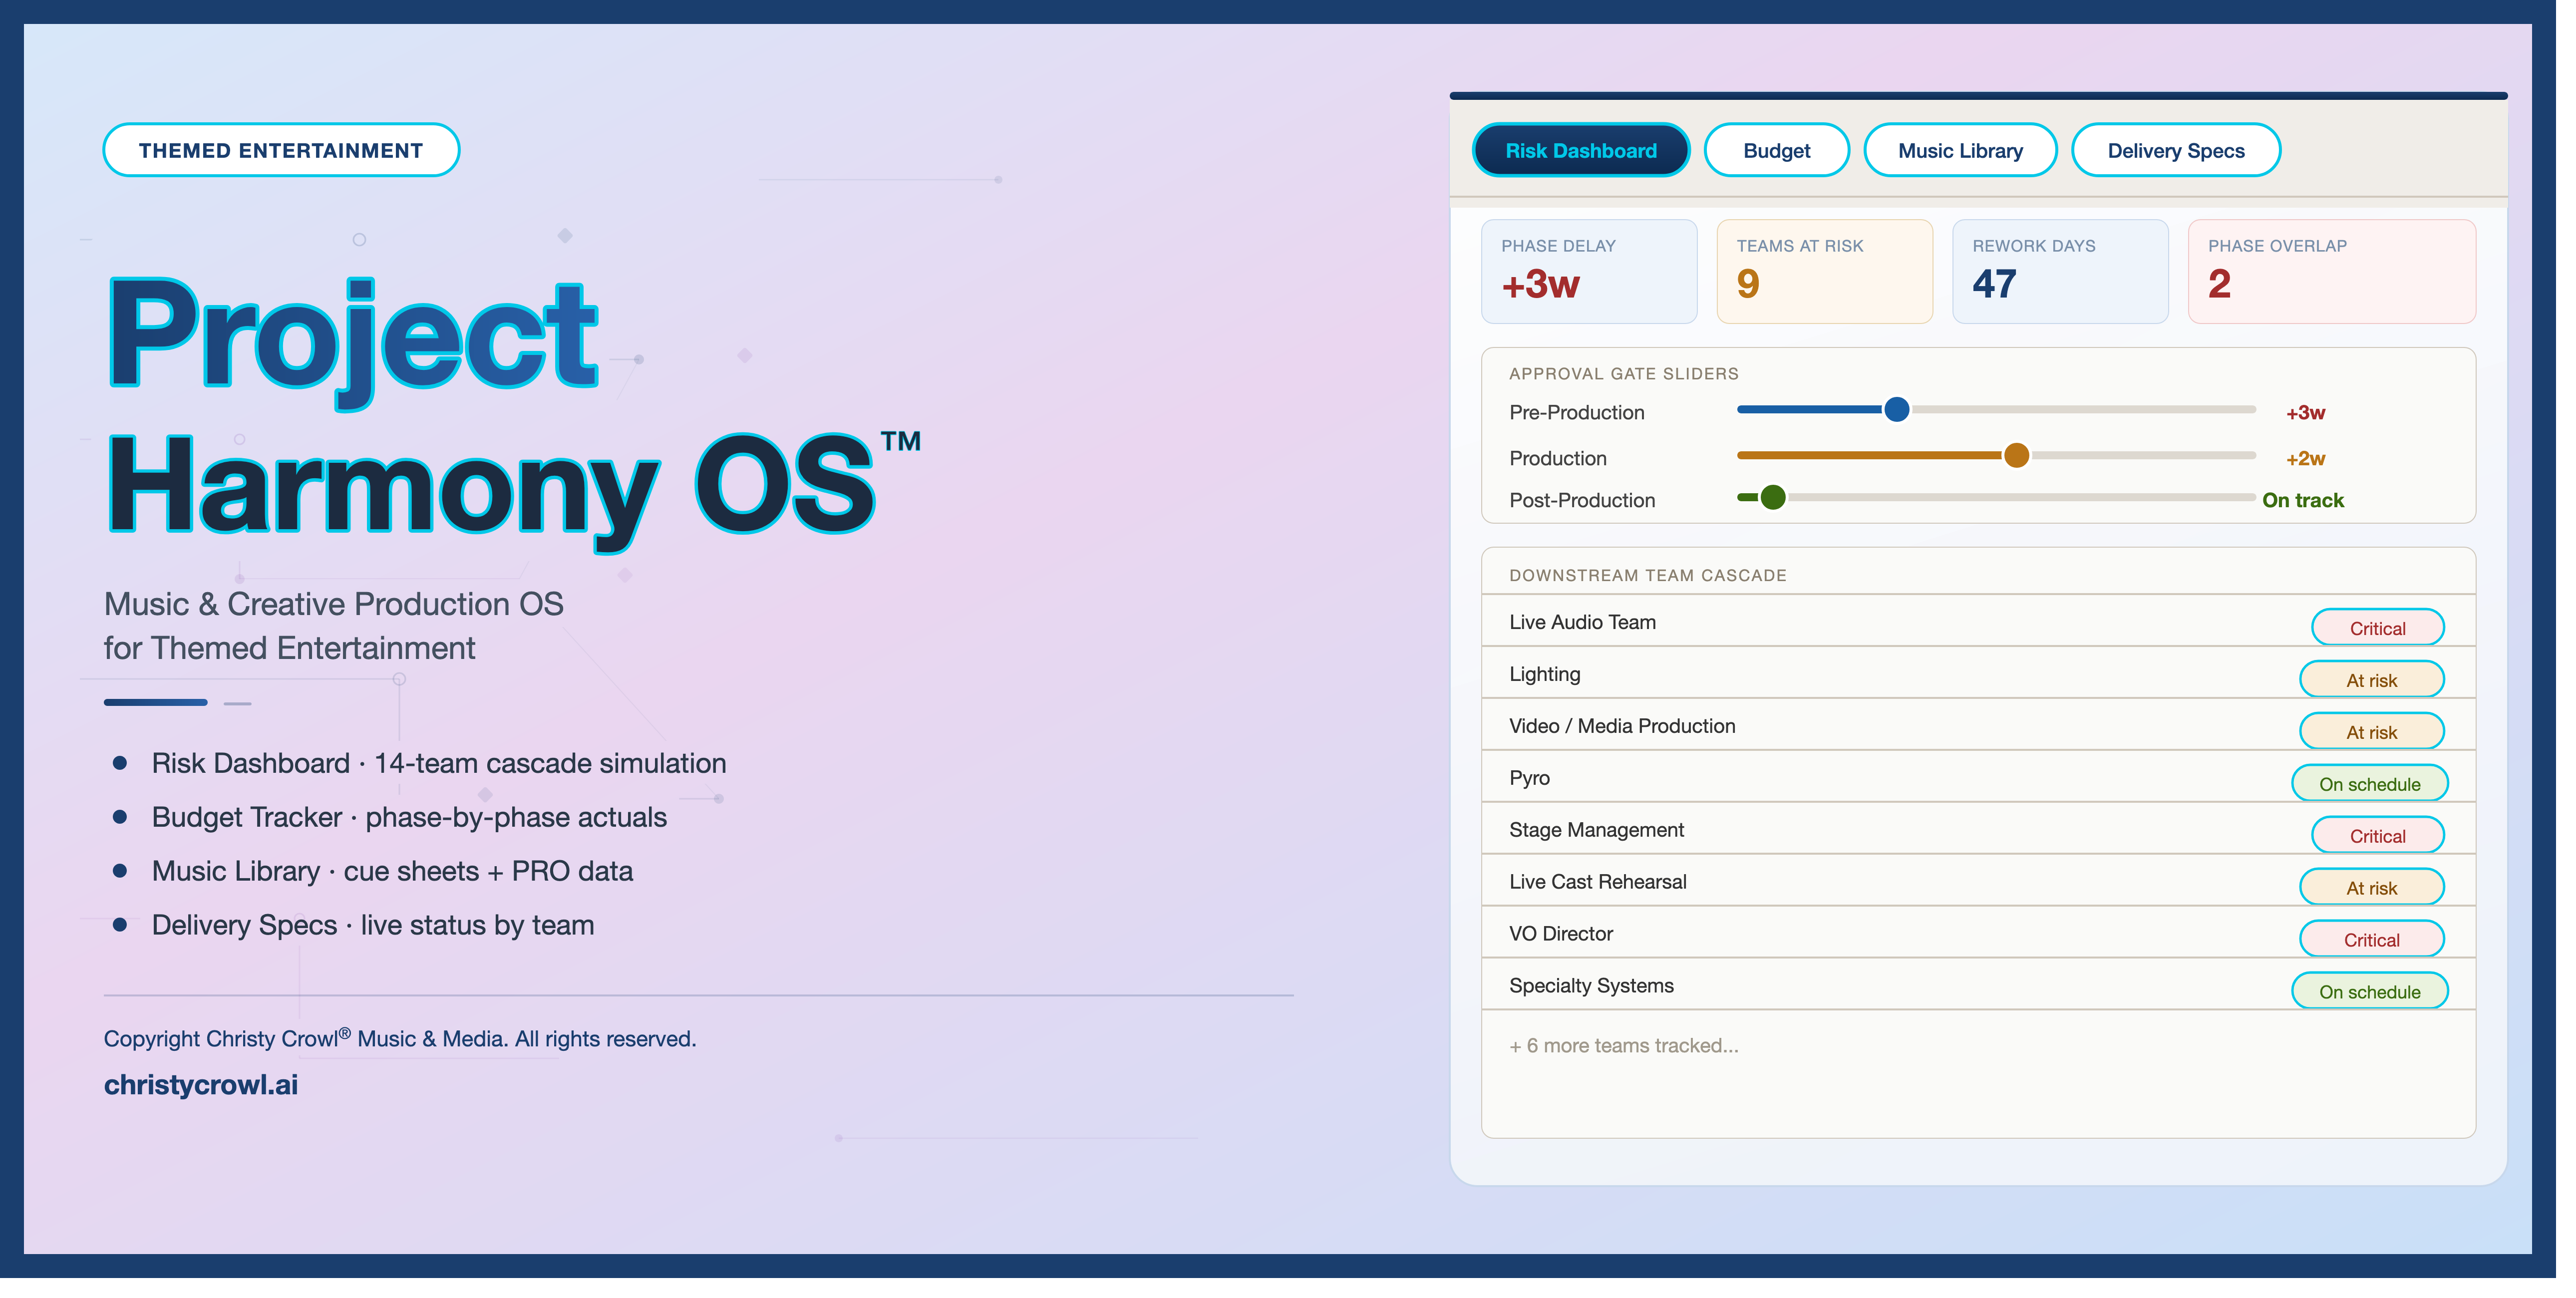This screenshot has width=2576, height=1298.
Task: Click On schedule badge for Pyro
Action: (2369, 784)
